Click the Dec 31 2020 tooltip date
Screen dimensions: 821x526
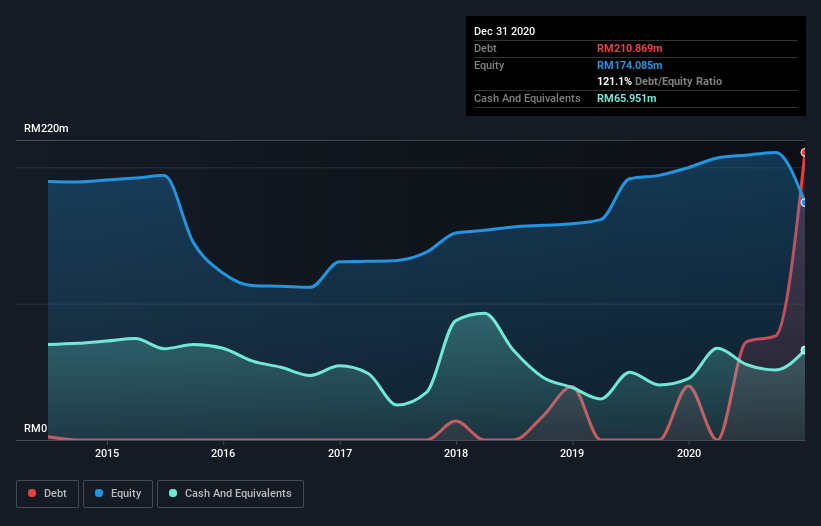coord(504,31)
